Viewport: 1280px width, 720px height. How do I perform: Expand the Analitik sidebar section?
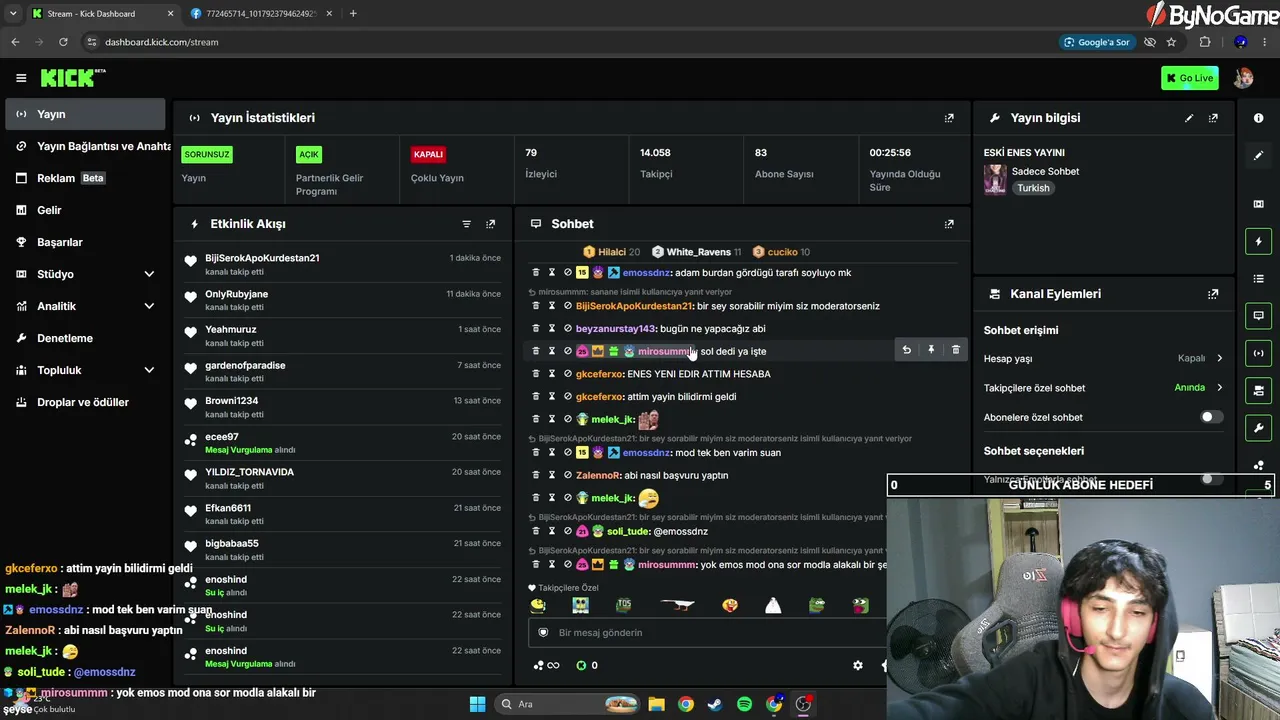tap(149, 306)
